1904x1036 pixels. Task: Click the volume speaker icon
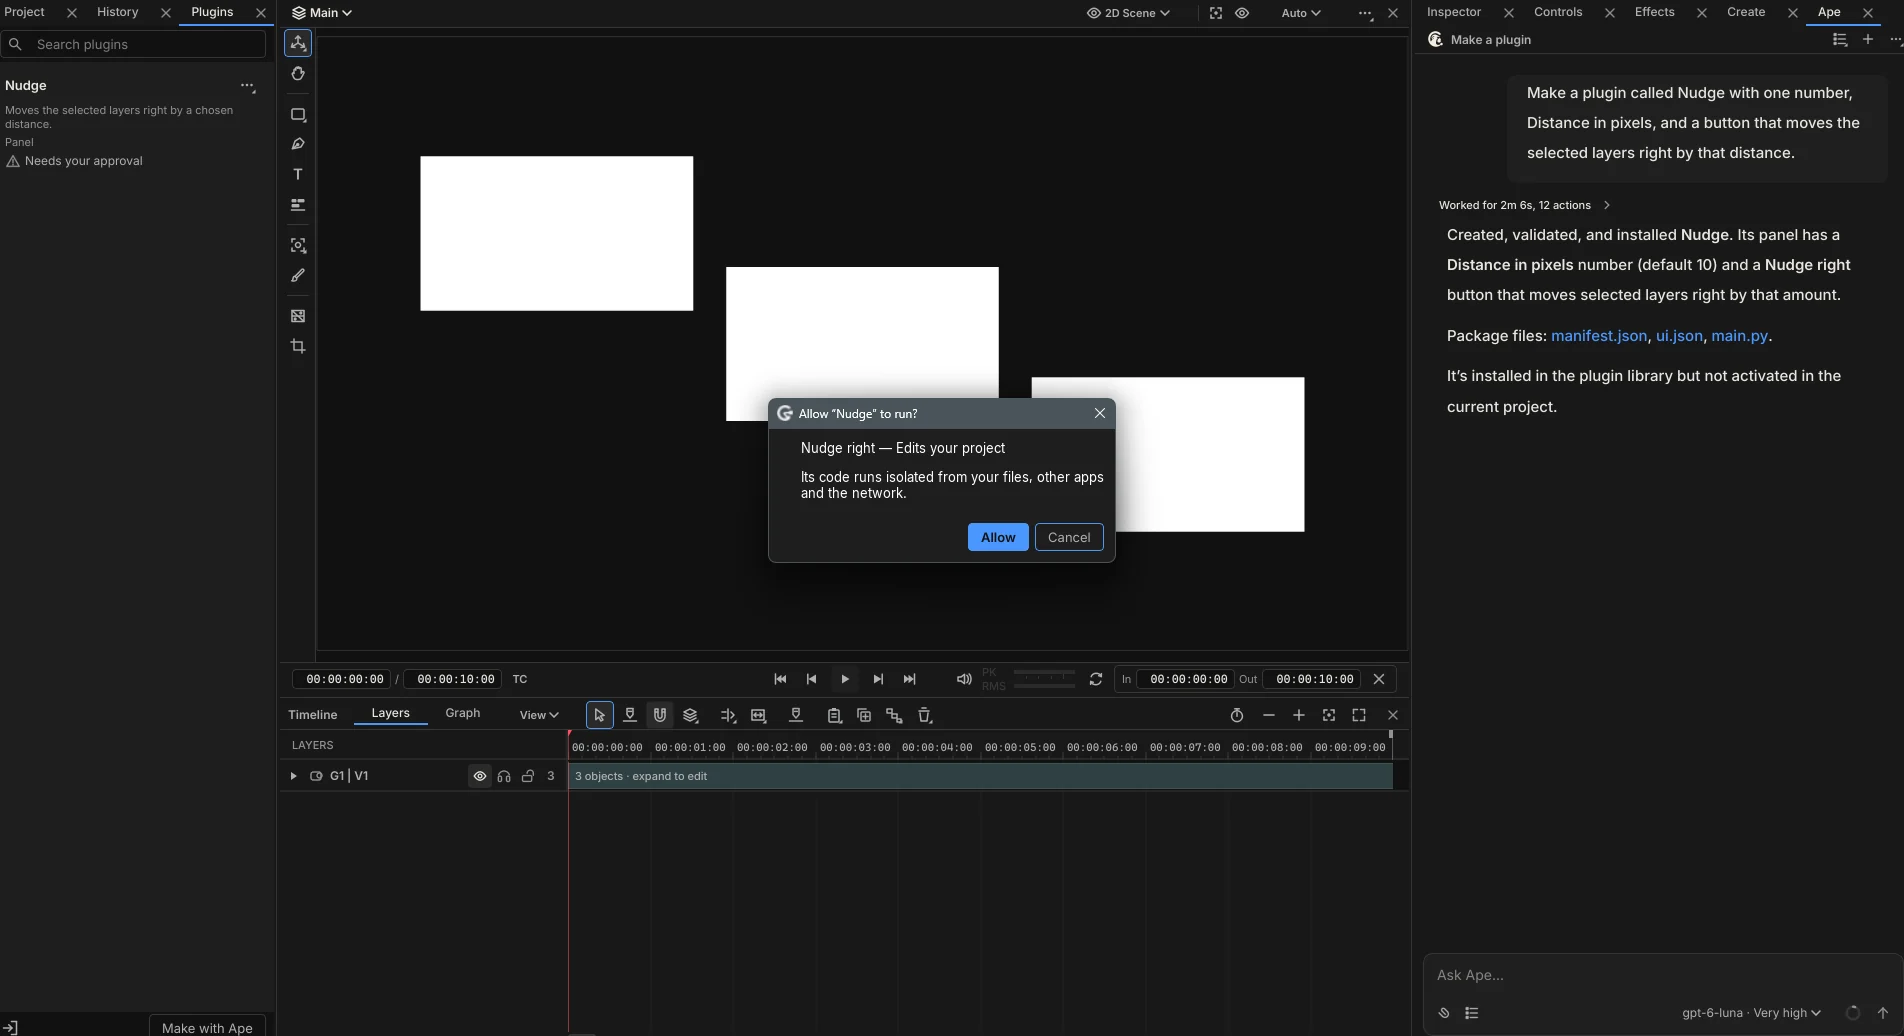point(963,679)
